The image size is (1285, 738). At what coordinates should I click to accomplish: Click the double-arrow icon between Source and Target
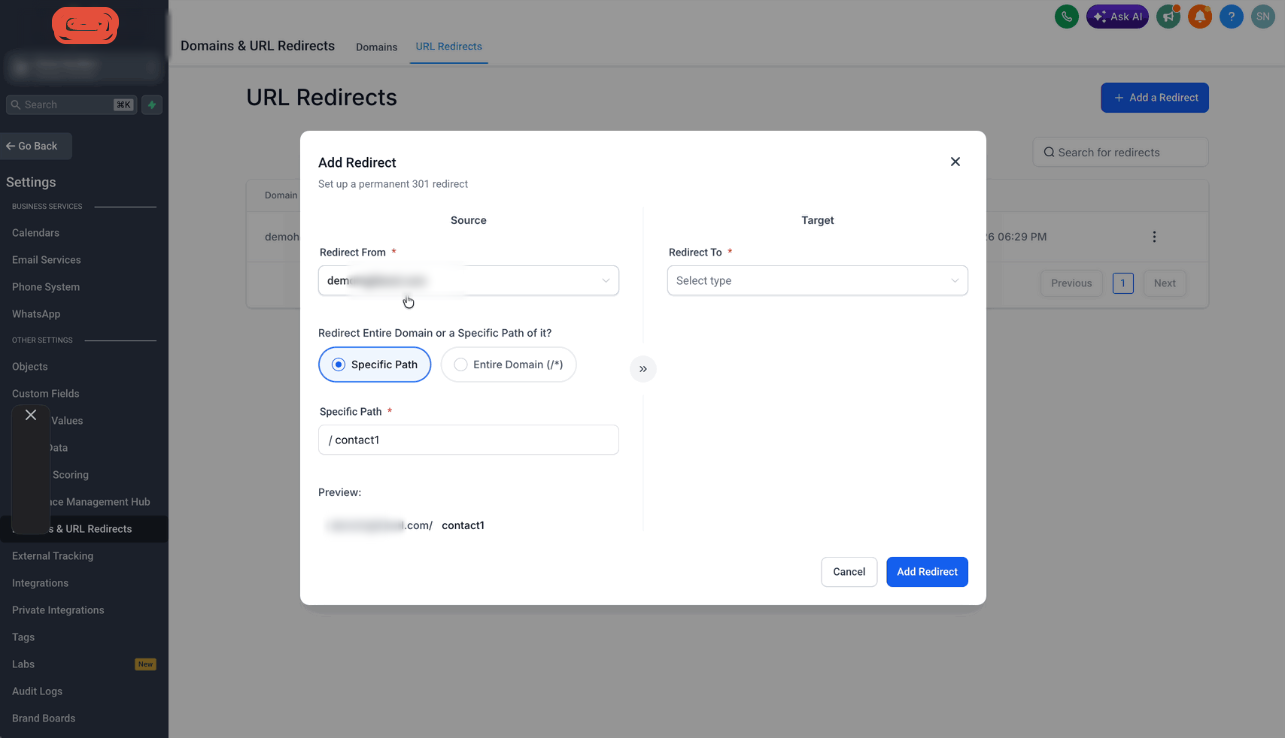pyautogui.click(x=643, y=369)
